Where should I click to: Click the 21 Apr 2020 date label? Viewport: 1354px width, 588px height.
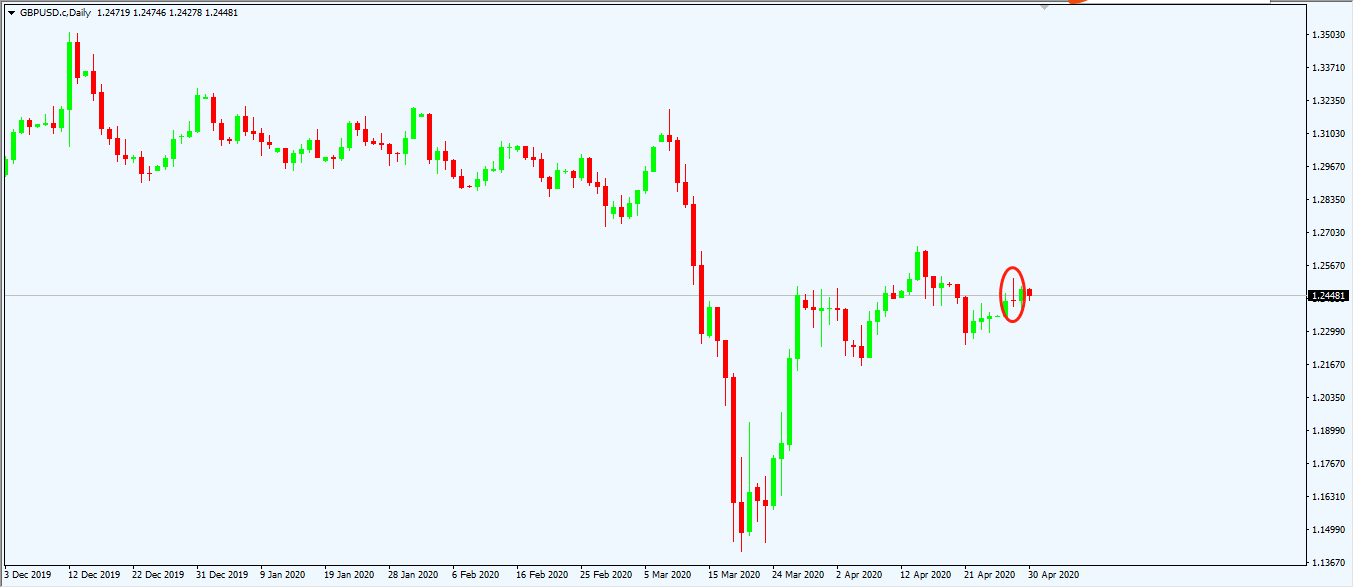990,575
